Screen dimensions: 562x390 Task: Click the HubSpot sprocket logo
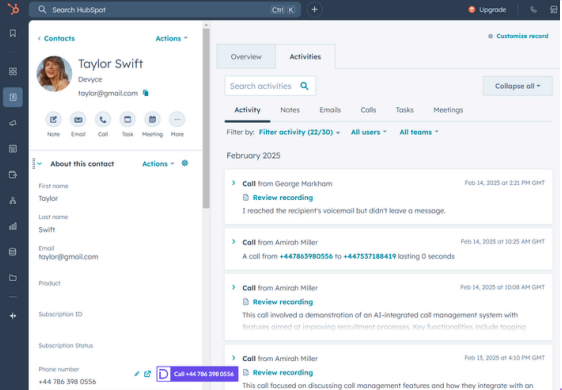[13, 9]
